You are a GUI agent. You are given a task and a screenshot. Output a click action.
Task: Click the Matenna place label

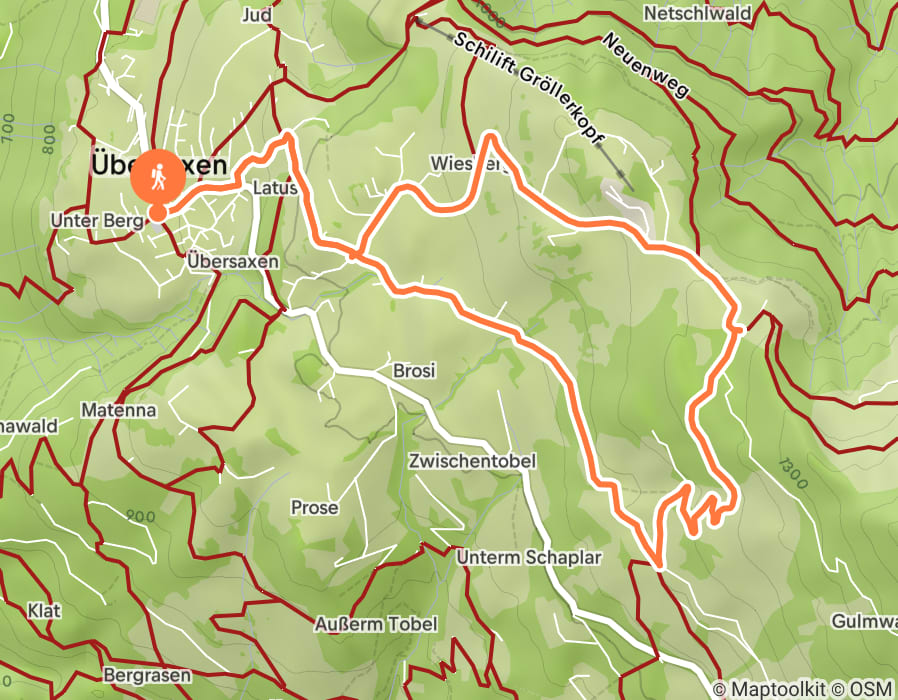tap(119, 410)
